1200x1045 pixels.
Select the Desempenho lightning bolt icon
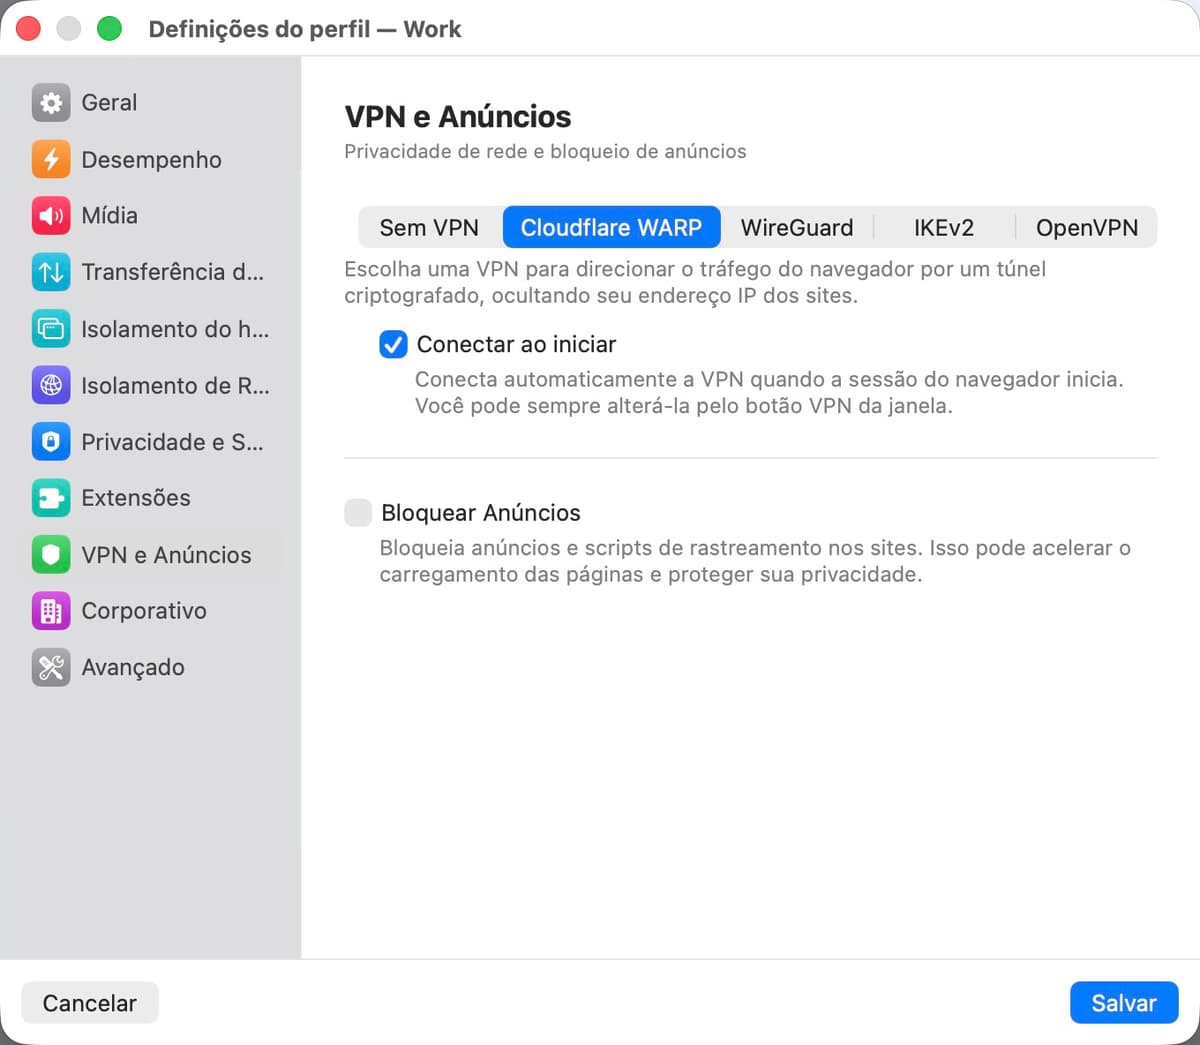(51, 159)
